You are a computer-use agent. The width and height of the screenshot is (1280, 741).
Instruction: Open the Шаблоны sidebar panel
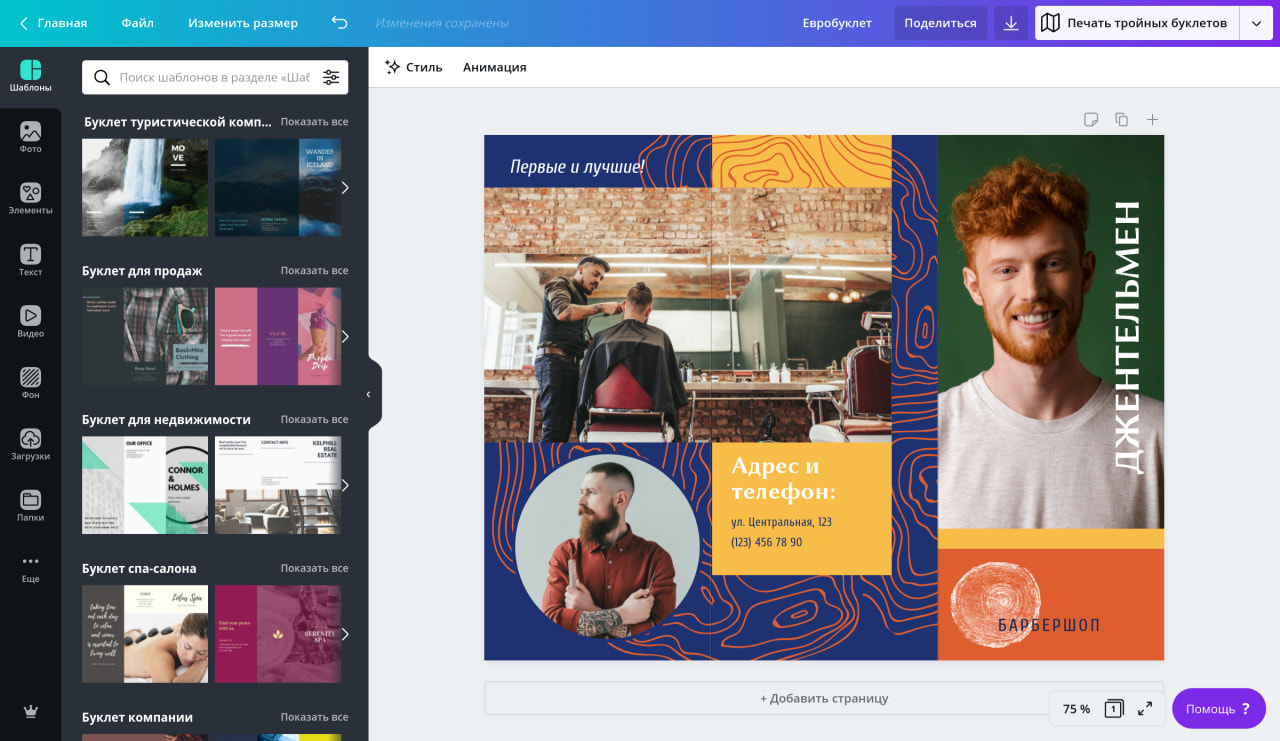[30, 77]
